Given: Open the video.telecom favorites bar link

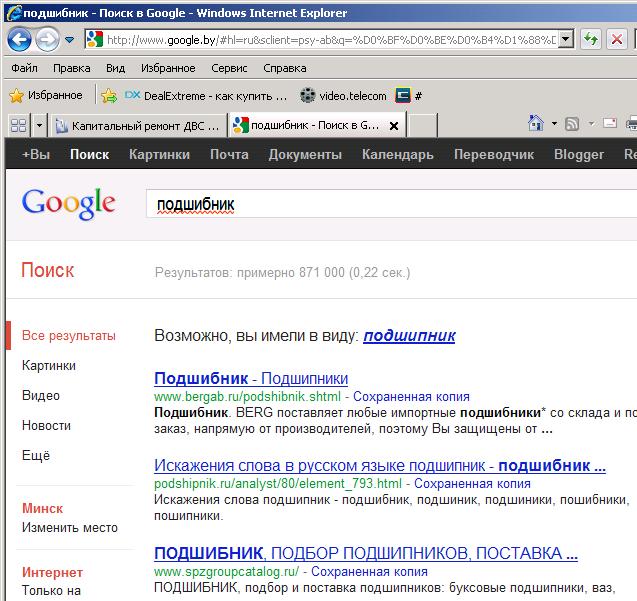Looking at the screenshot, I should [343, 96].
